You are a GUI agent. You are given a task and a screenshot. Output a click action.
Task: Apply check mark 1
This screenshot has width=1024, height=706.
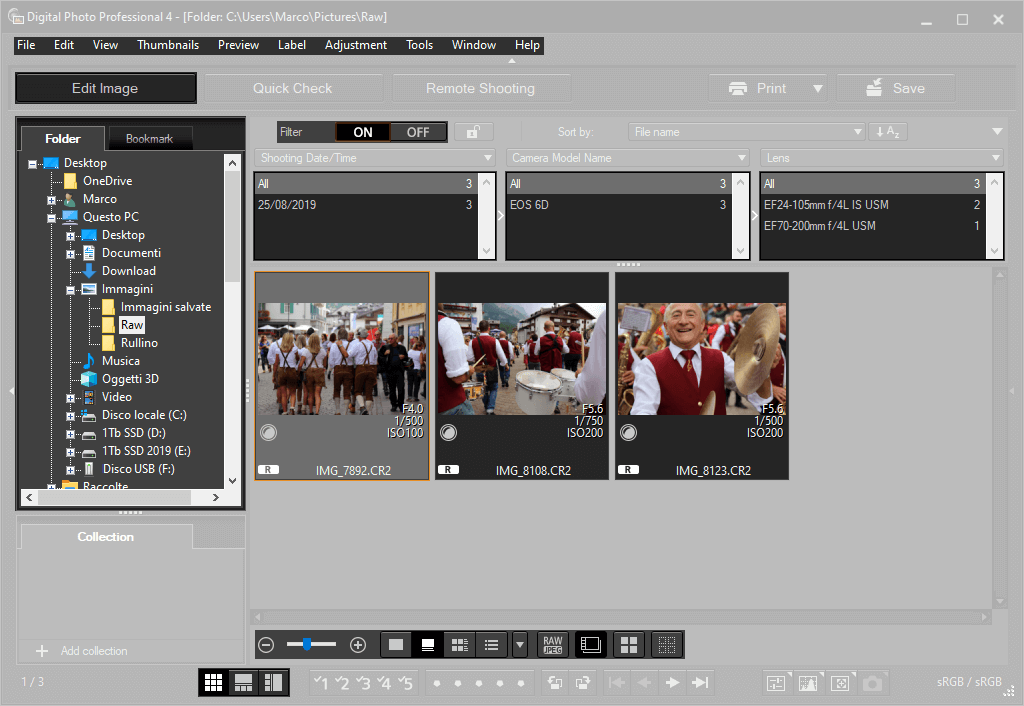(321, 683)
